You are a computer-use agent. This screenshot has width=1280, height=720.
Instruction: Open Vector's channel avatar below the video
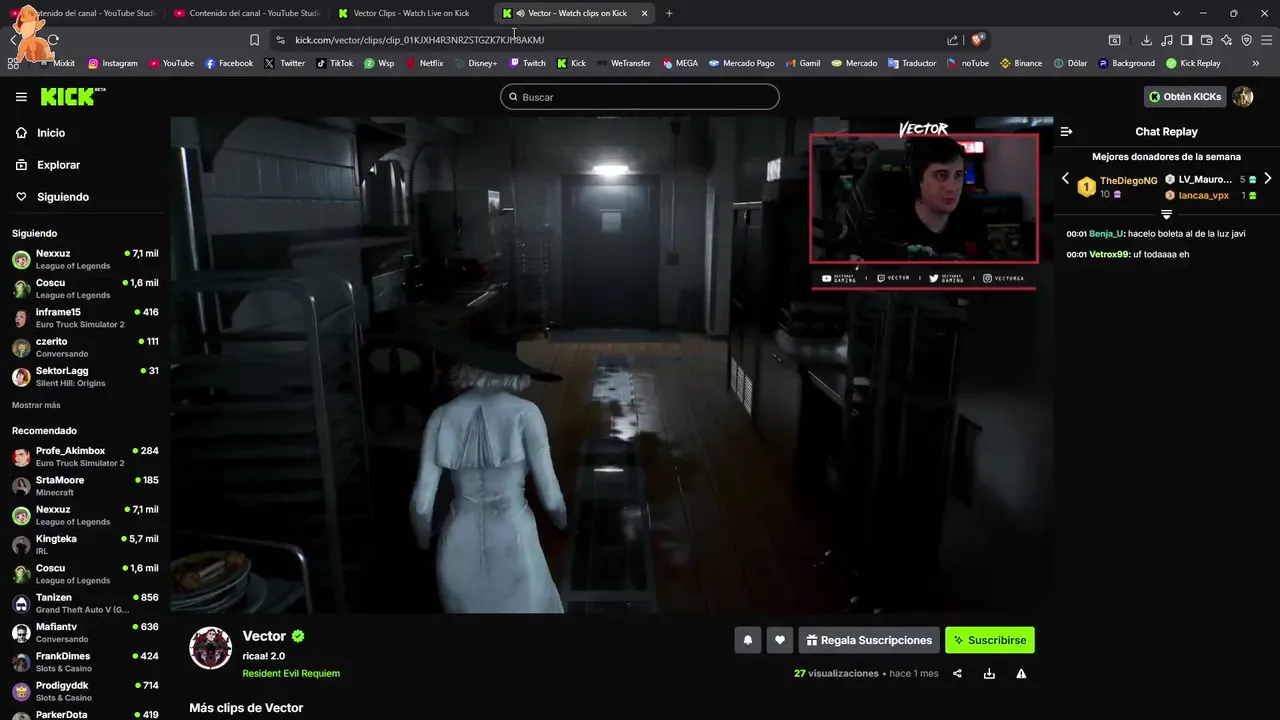(x=211, y=648)
